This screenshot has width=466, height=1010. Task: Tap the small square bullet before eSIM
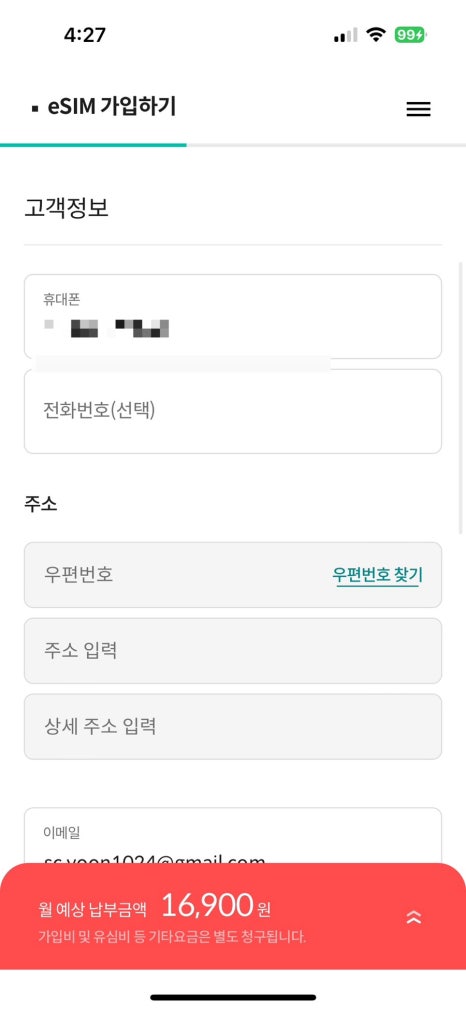[x=35, y=109]
